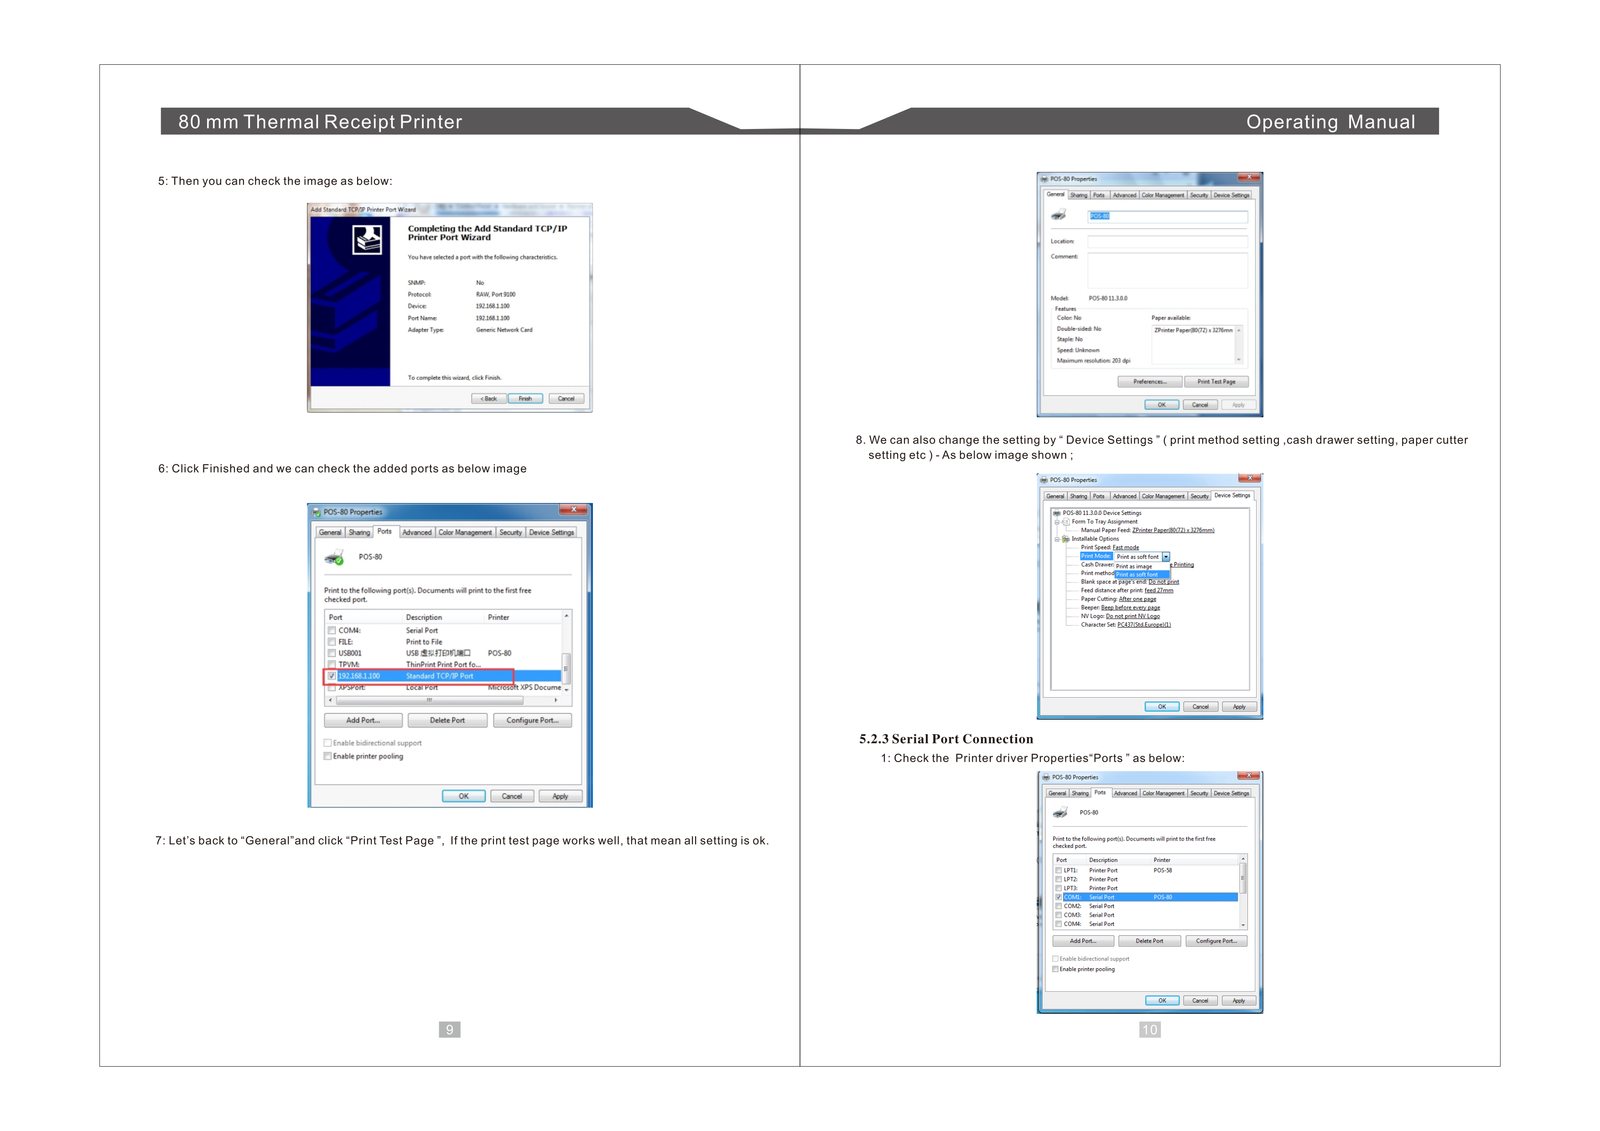The height and width of the screenshot is (1131, 1600).
Task: Switch to Sharing tab in the Device Settings dialog
Action: [x=1078, y=496]
